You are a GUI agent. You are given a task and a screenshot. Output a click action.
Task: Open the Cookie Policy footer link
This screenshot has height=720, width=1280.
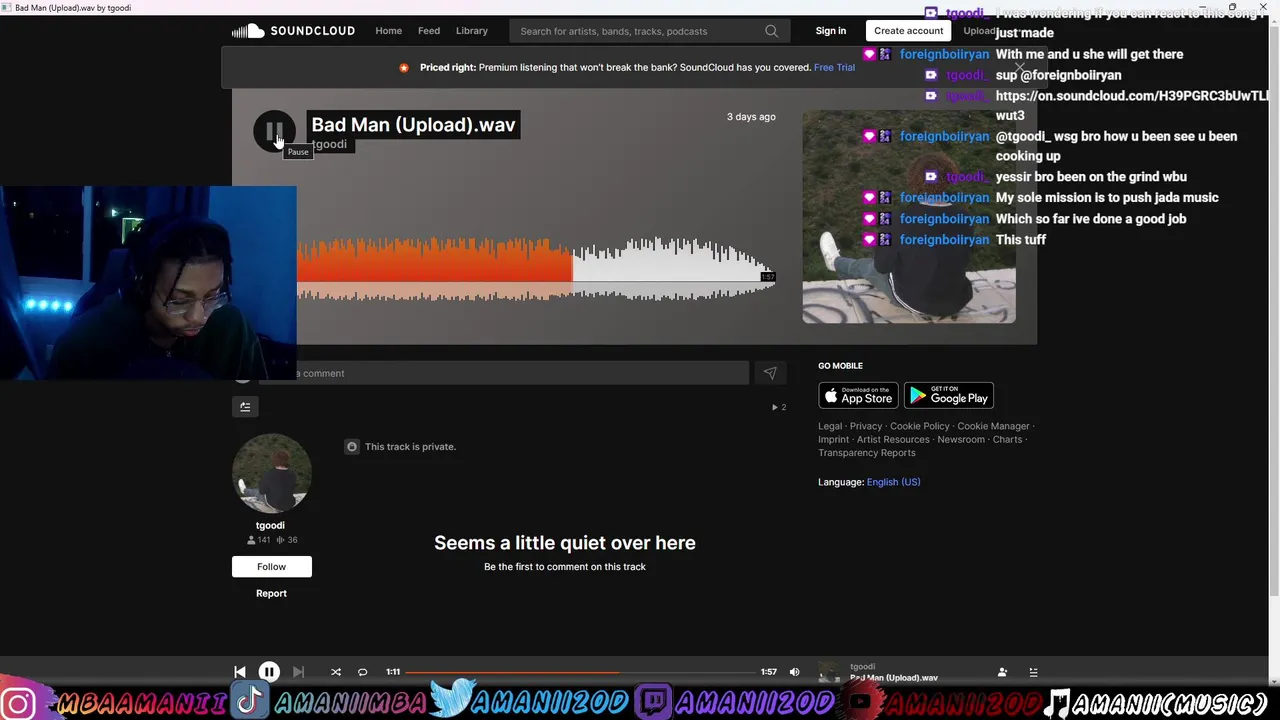[x=920, y=426]
